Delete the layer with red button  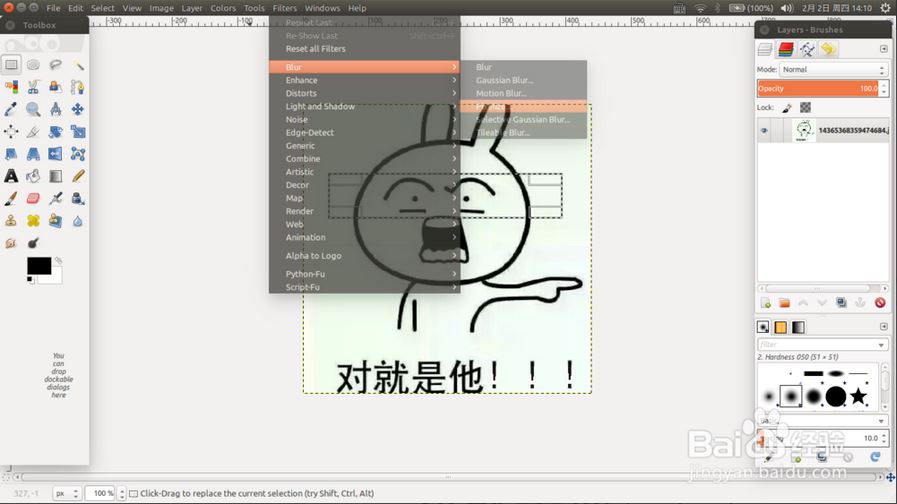tap(880, 303)
